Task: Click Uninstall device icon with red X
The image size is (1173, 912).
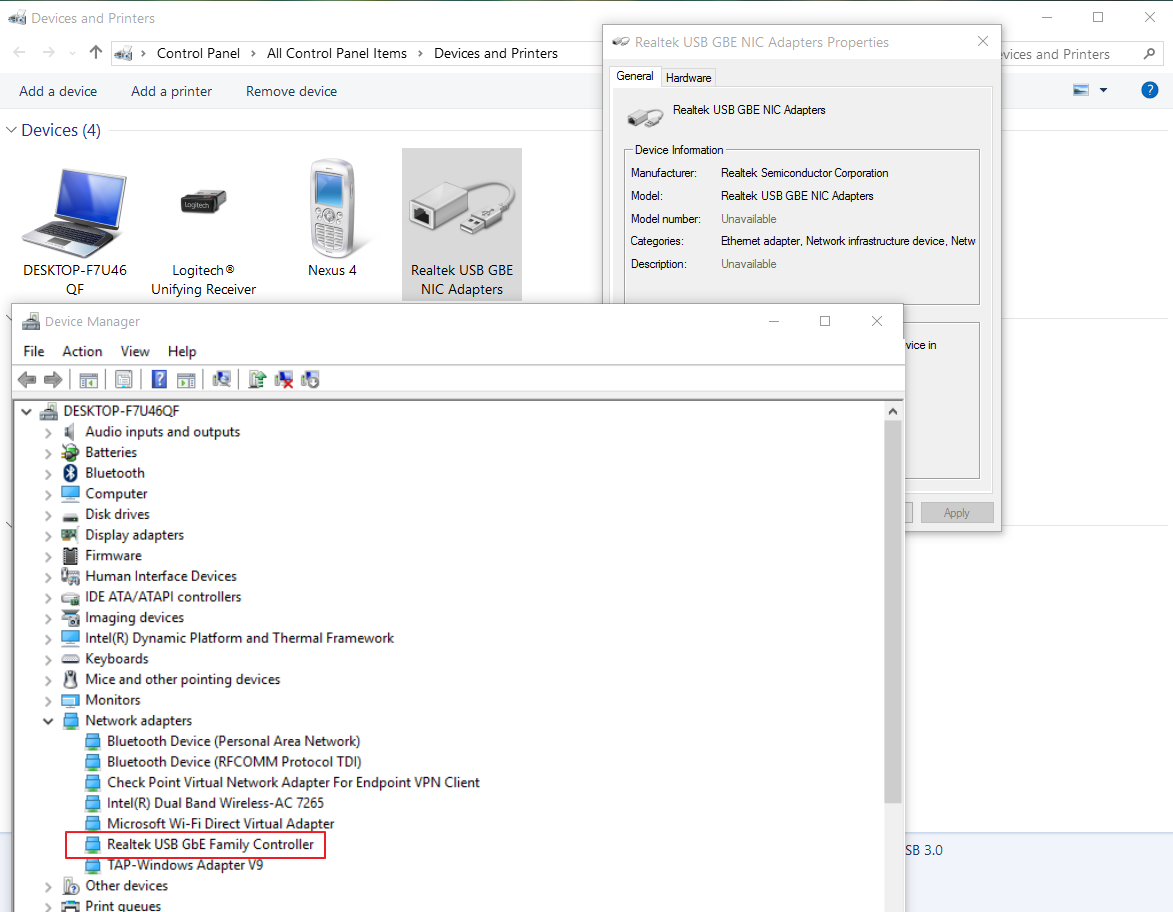Action: pyautogui.click(x=284, y=379)
